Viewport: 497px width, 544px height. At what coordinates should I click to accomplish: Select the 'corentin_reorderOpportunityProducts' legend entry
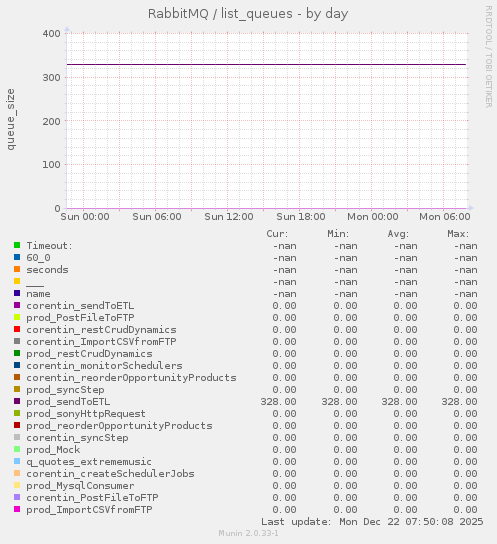[131, 377]
